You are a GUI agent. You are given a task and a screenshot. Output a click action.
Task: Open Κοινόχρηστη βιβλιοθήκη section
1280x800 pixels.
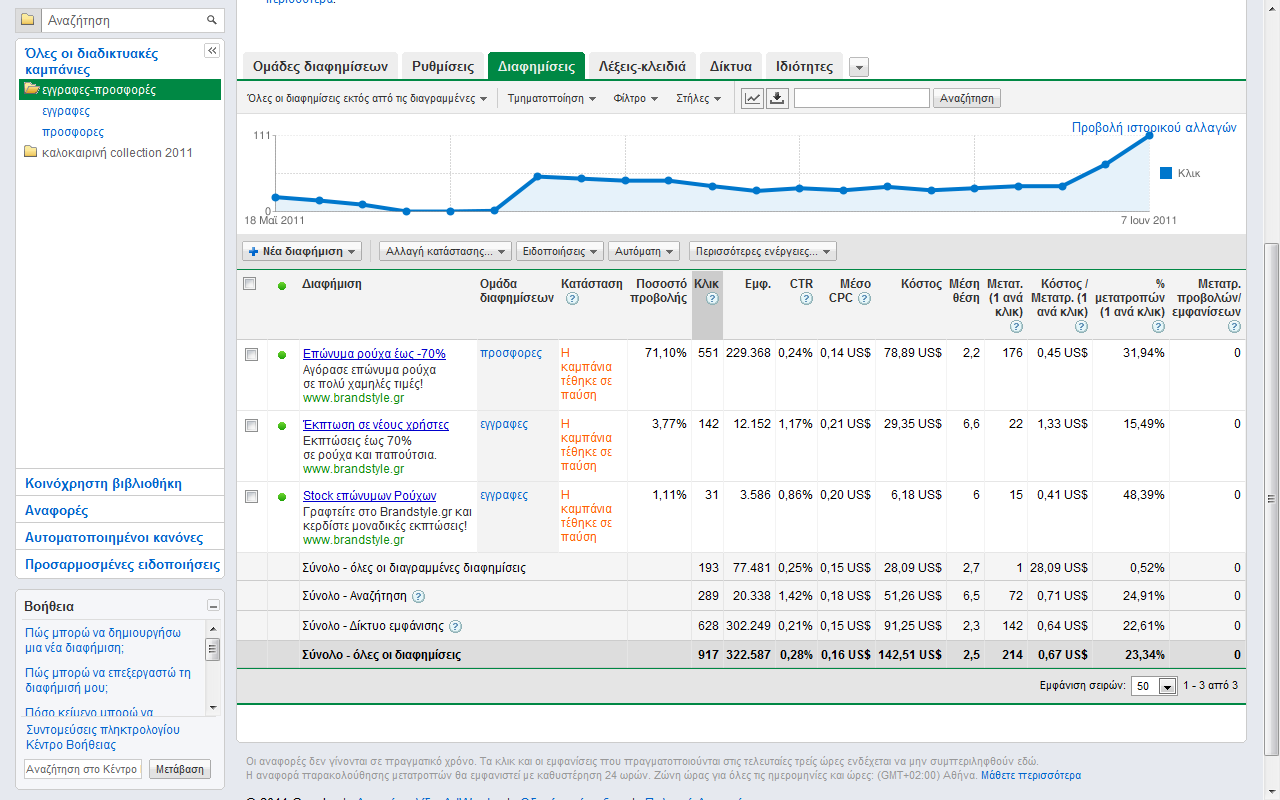click(x=104, y=483)
